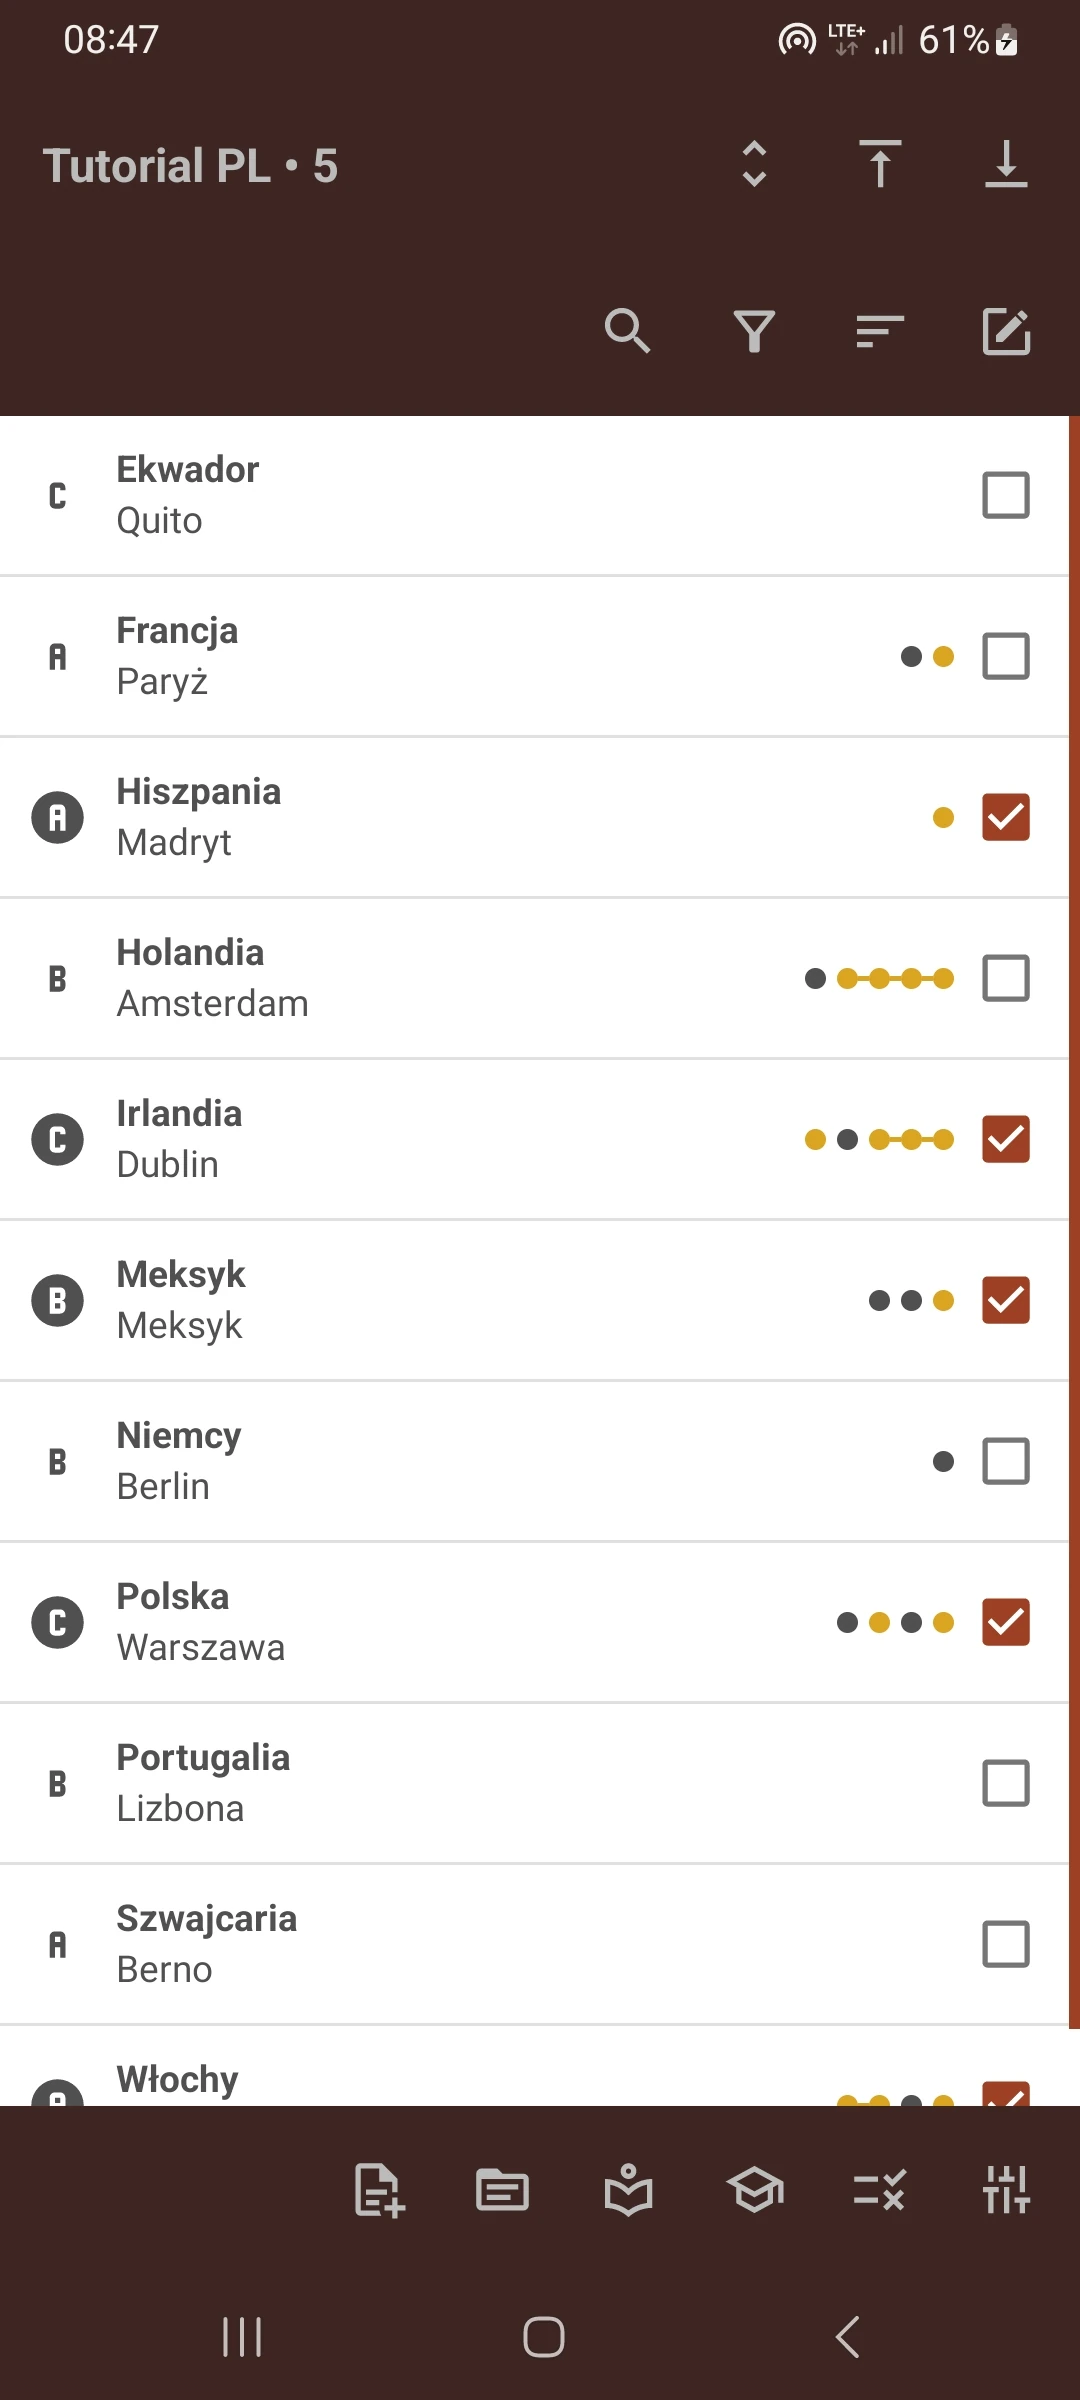Tap the expand/collapse chevrons icon
Viewport: 1080px width, 2400px height.
tap(754, 165)
